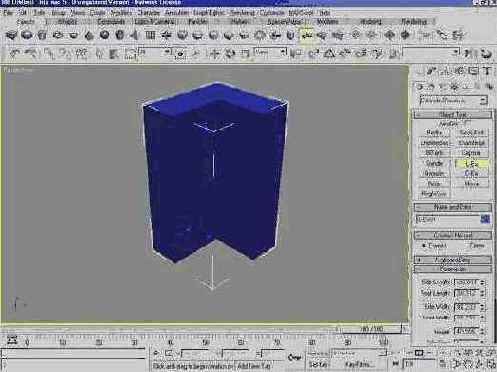This screenshot has width=497, height=372.
Task: Click the time slider showing 80 / 100
Action: (x=372, y=329)
